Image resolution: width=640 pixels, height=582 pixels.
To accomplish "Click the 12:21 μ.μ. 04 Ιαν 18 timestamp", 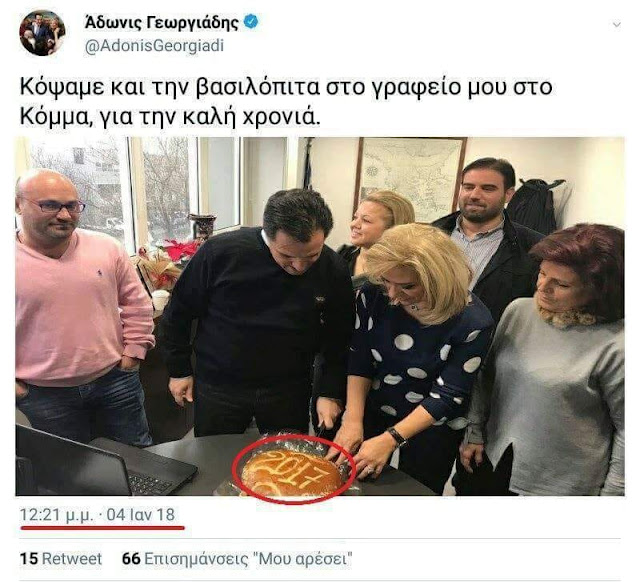I will [x=98, y=515].
